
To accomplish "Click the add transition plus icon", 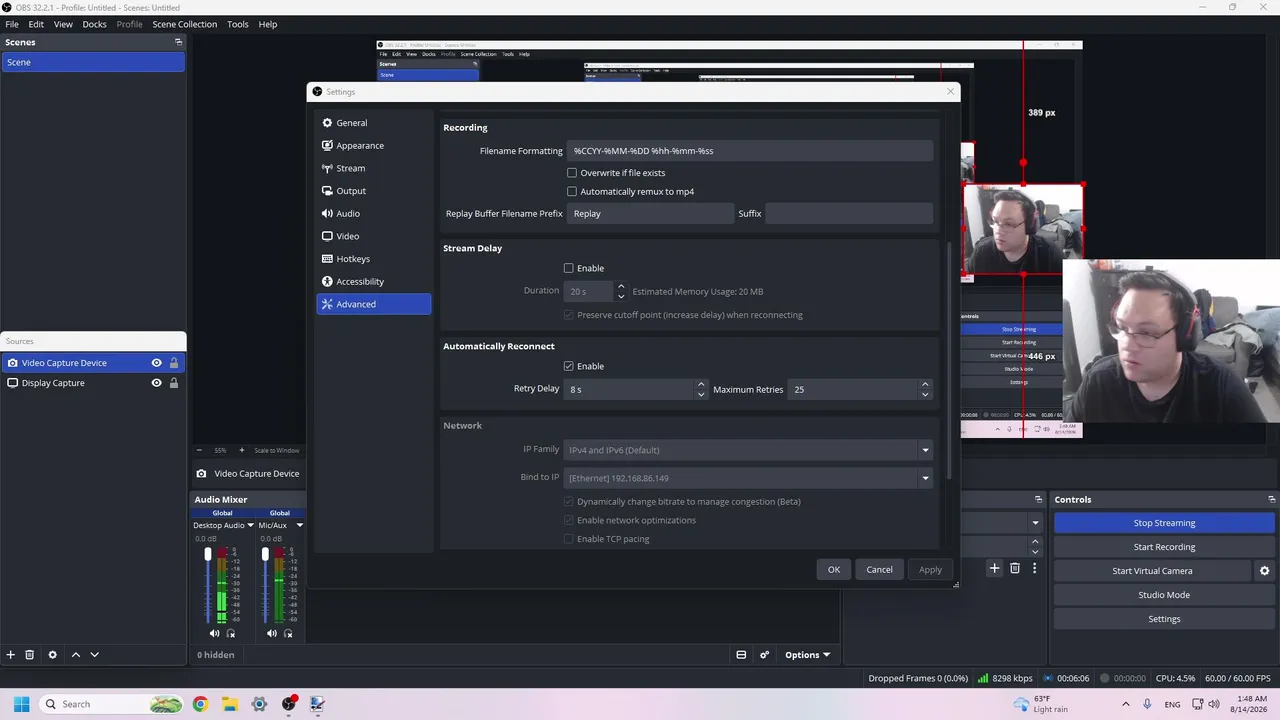I will coord(994,568).
